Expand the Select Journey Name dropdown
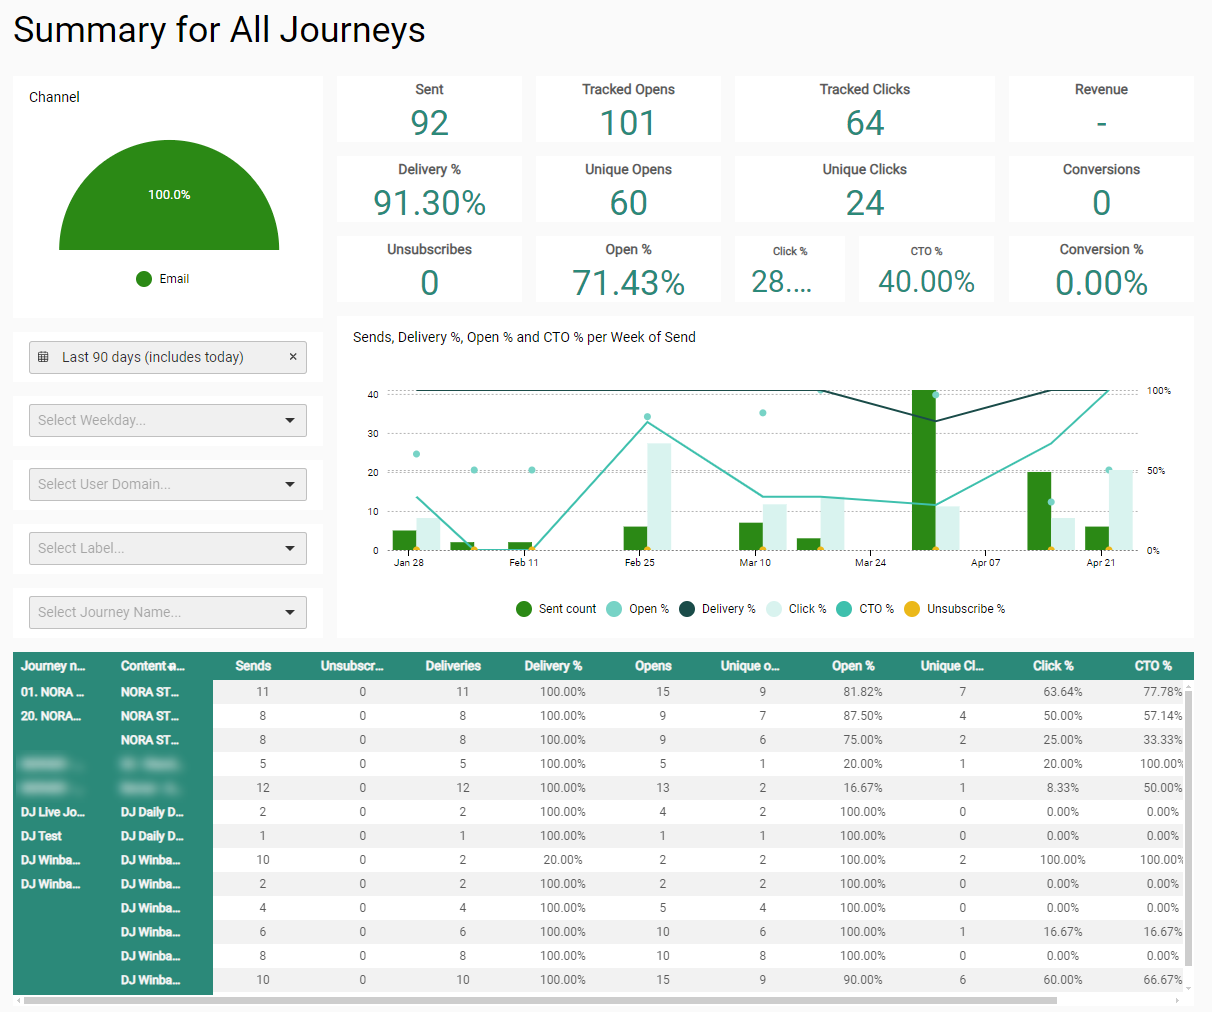The height and width of the screenshot is (1012, 1212). [x=289, y=613]
